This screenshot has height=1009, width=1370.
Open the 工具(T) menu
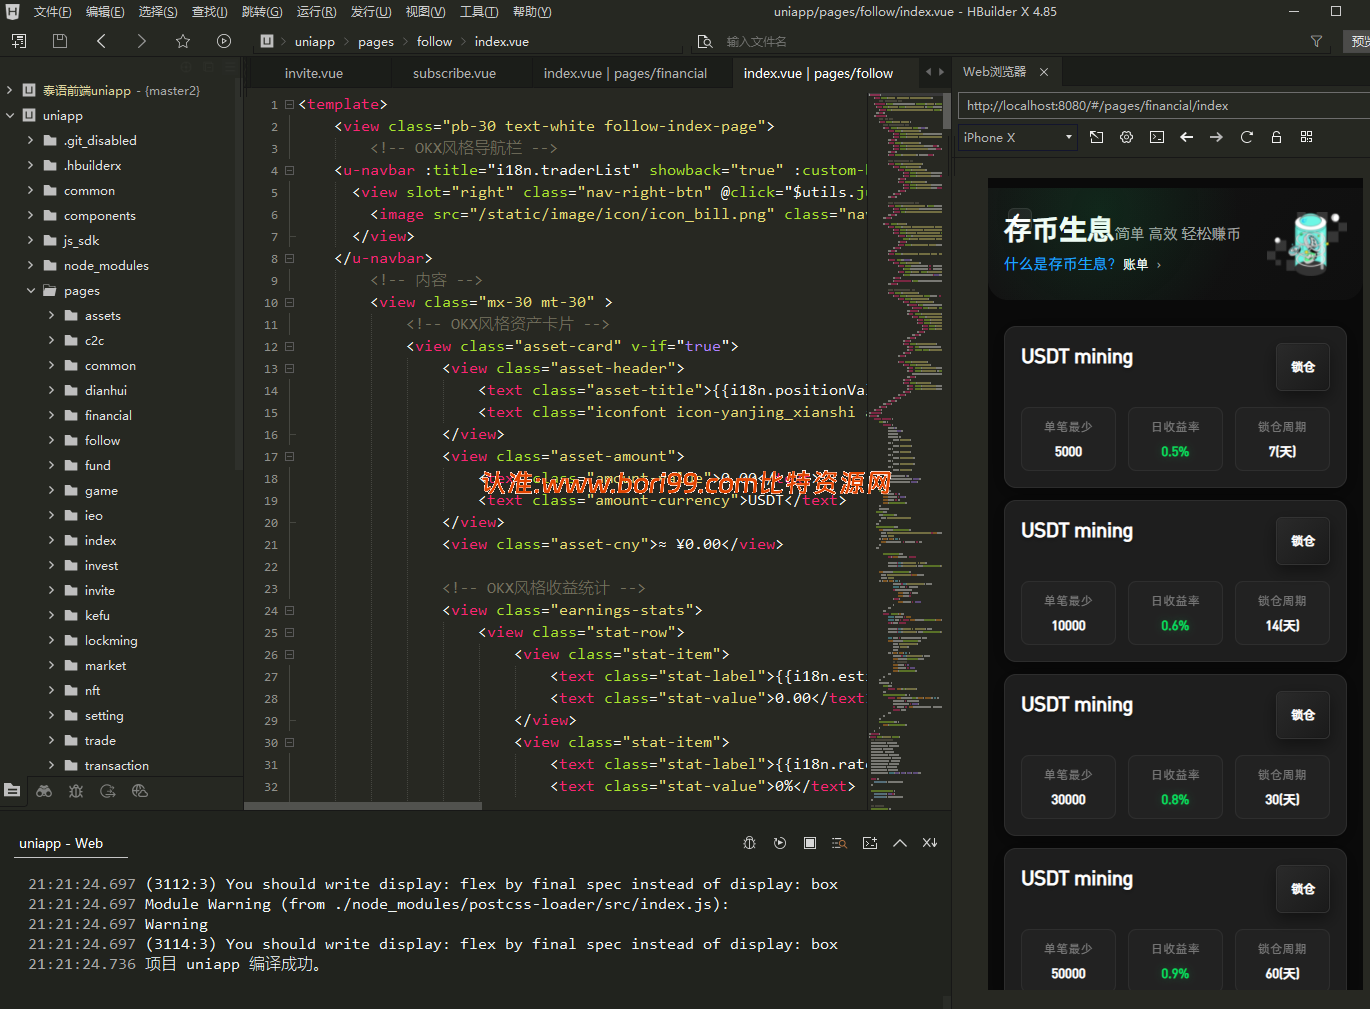point(479,12)
